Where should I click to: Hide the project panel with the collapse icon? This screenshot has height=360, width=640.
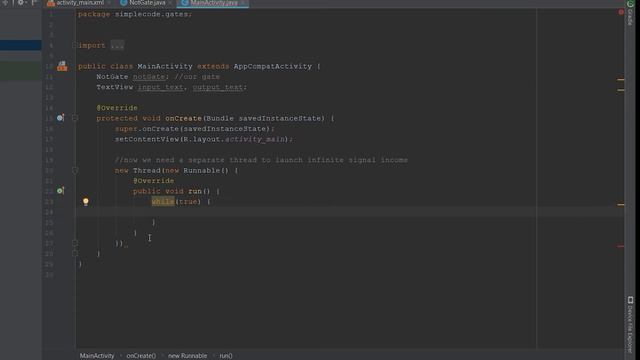coord(33,2)
